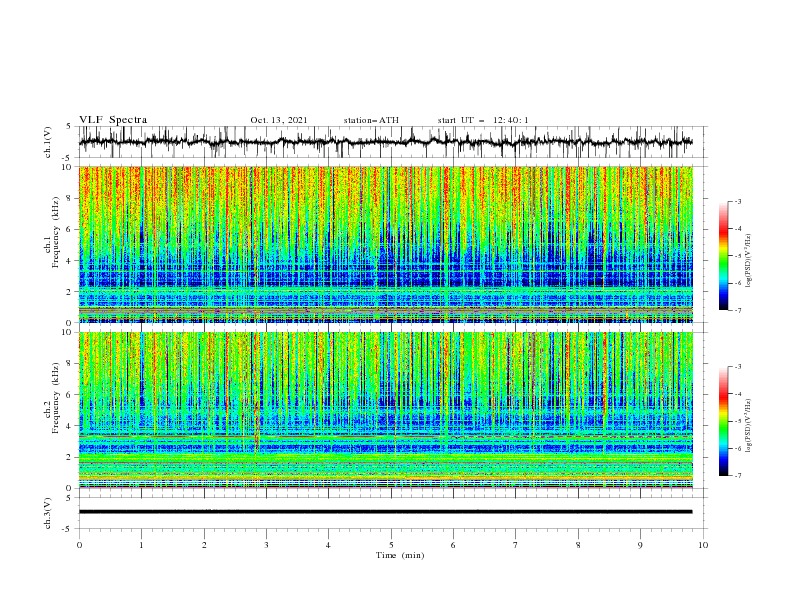This screenshot has width=792, height=612.
Task: Click the upper ch.1 color scale bar
Action: [x=724, y=256]
